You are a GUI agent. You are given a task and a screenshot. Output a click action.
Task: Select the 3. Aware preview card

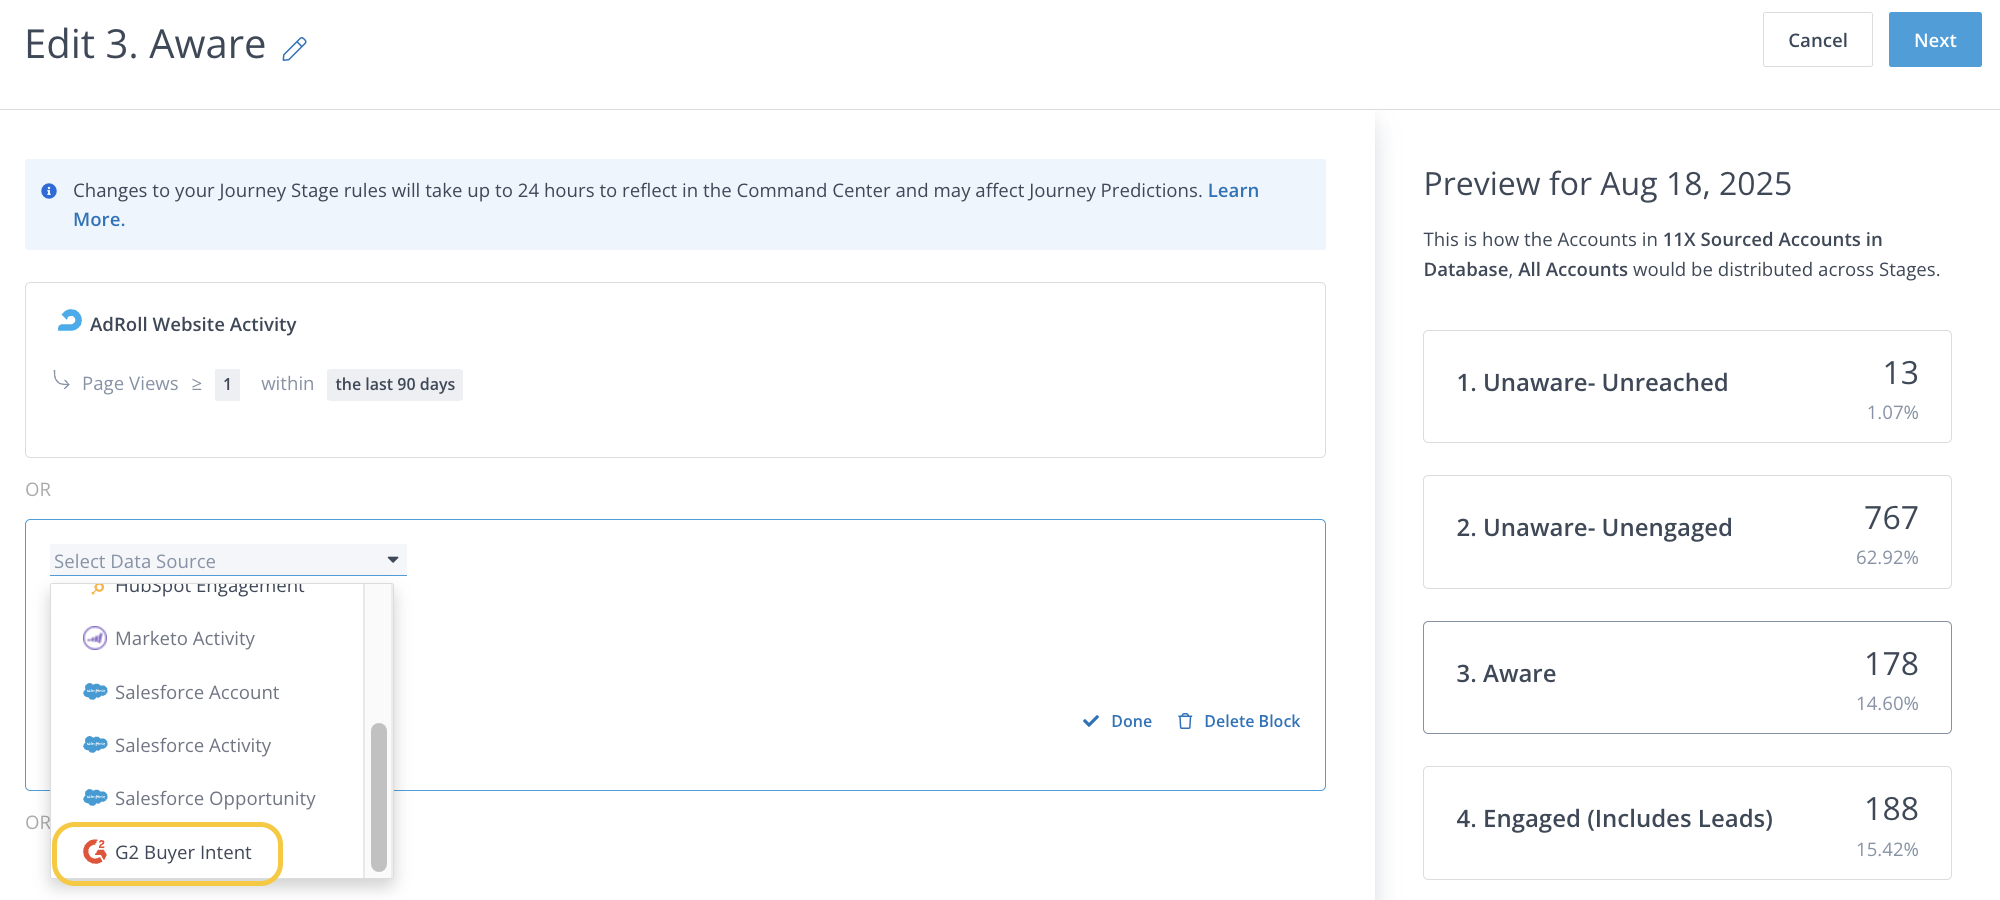(1686, 677)
